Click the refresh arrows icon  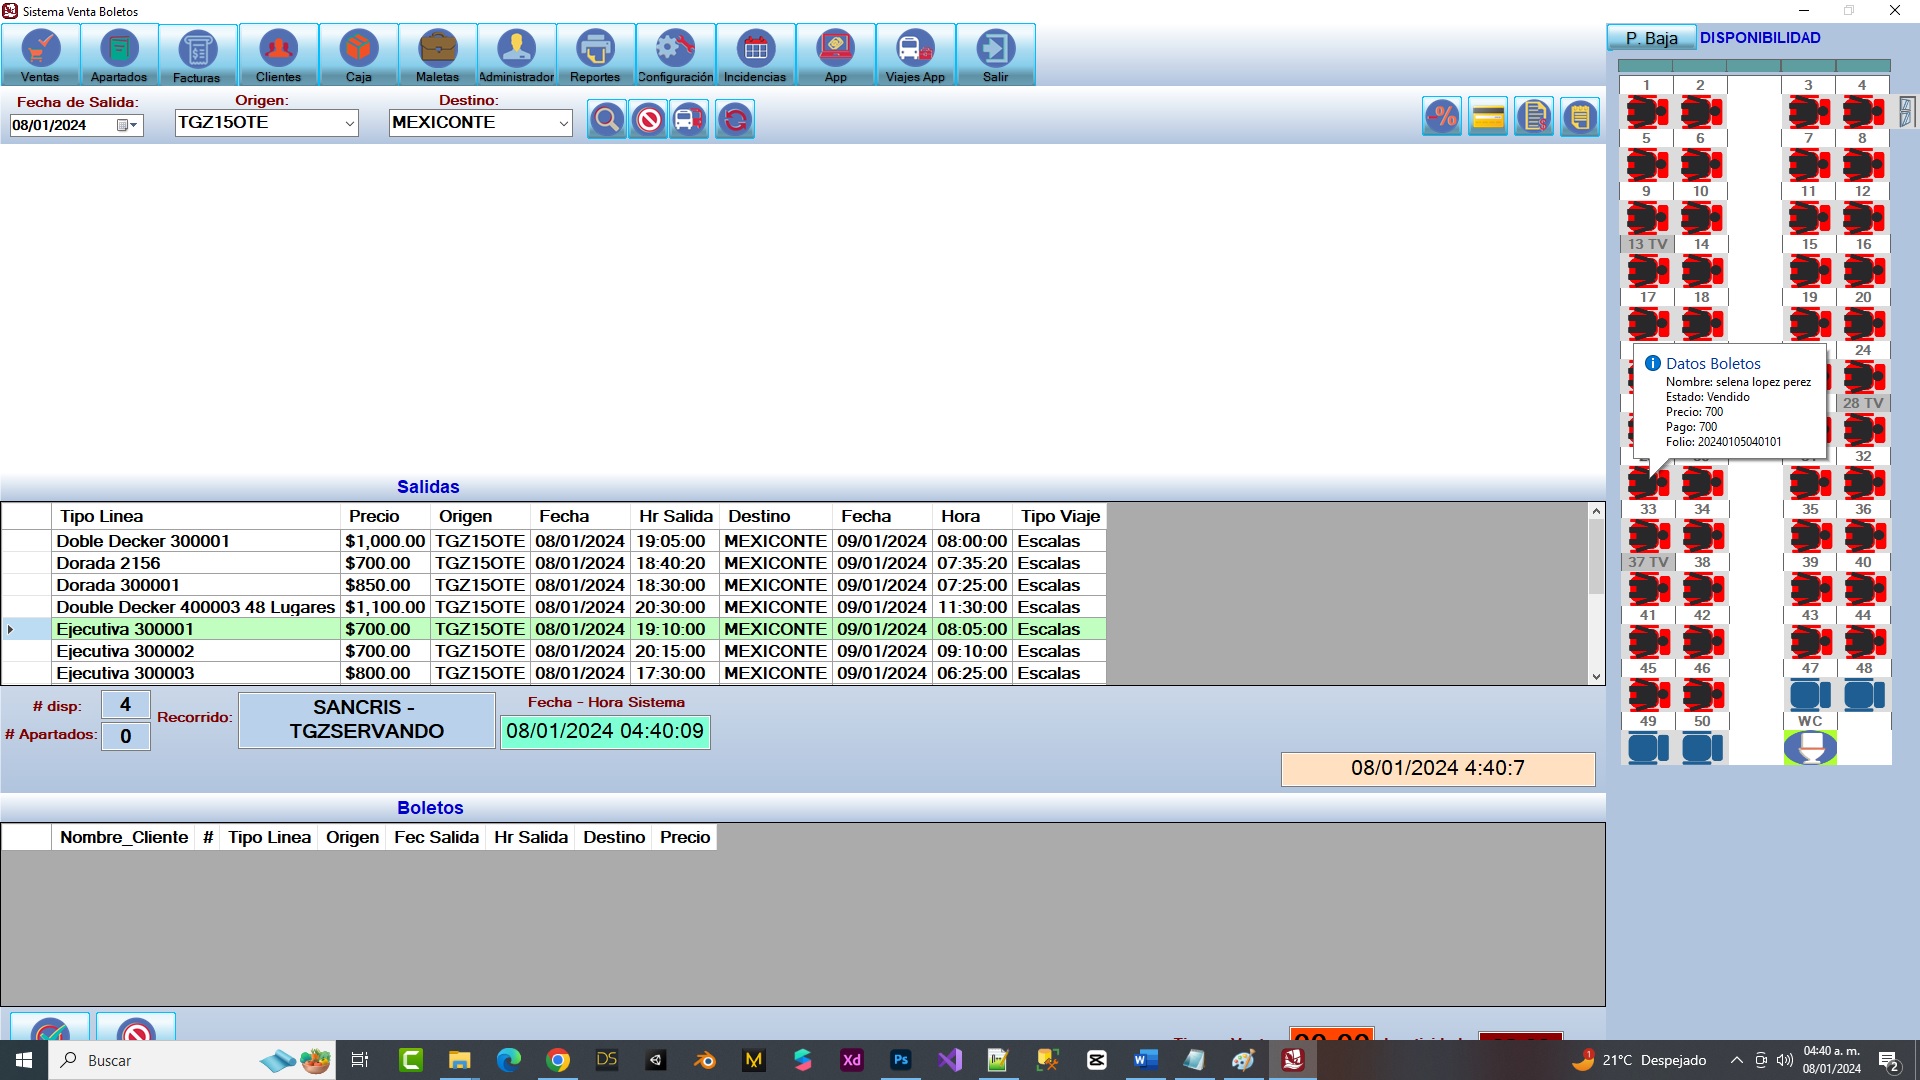tap(735, 120)
